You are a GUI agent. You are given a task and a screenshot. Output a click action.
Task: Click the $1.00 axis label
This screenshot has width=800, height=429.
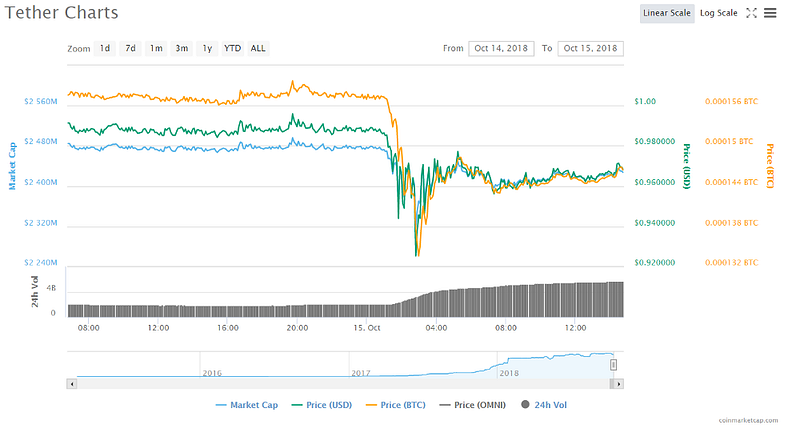pyautogui.click(x=645, y=102)
